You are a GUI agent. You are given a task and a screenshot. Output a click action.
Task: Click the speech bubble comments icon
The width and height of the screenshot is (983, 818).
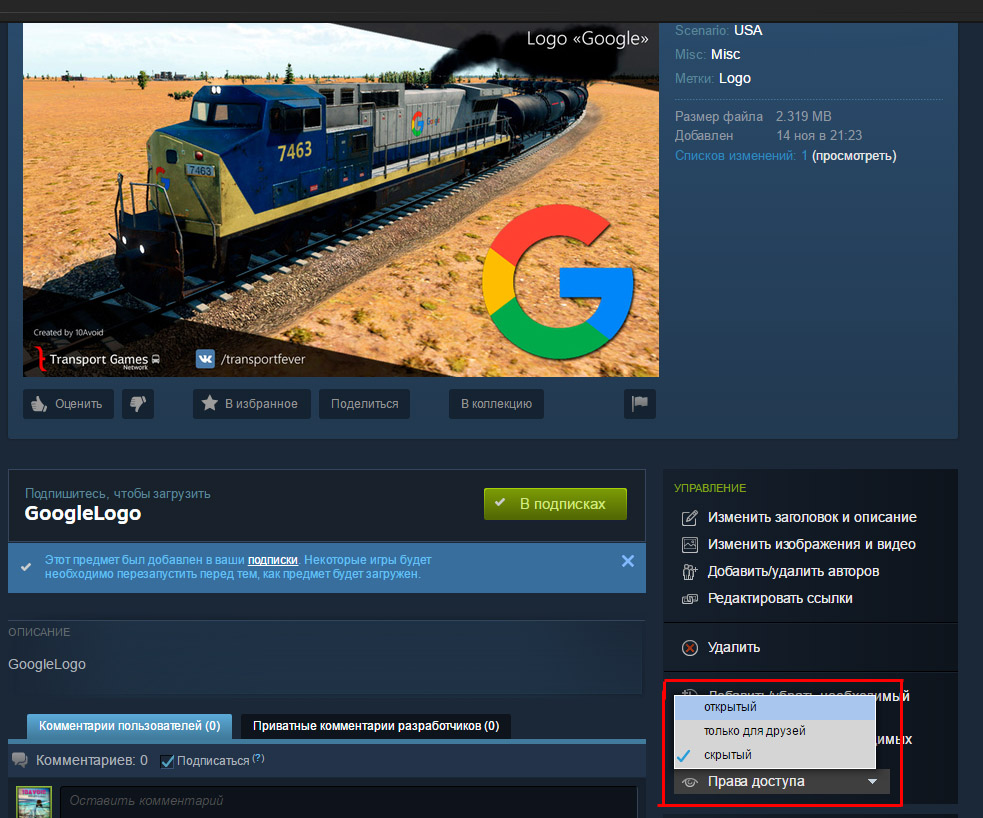pos(20,760)
